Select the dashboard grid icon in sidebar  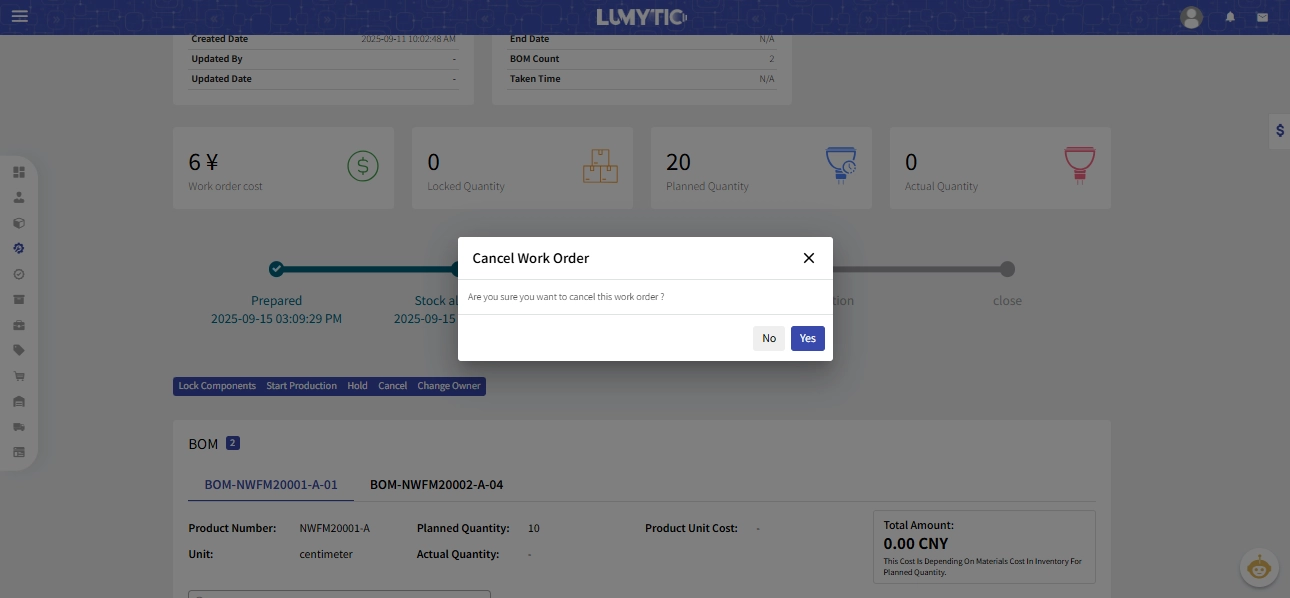click(19, 171)
